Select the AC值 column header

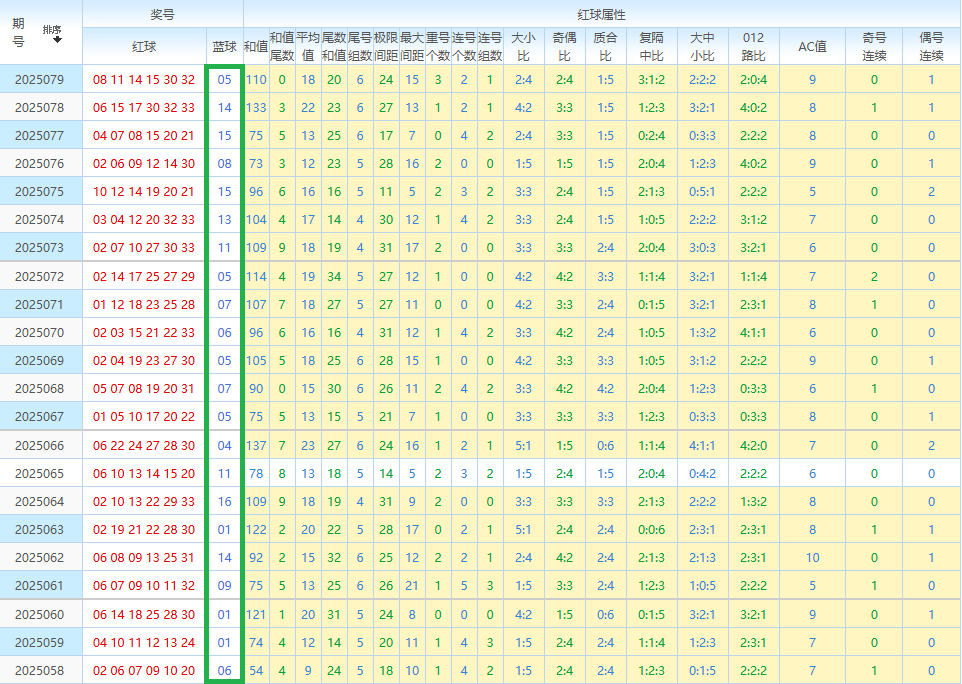point(812,47)
